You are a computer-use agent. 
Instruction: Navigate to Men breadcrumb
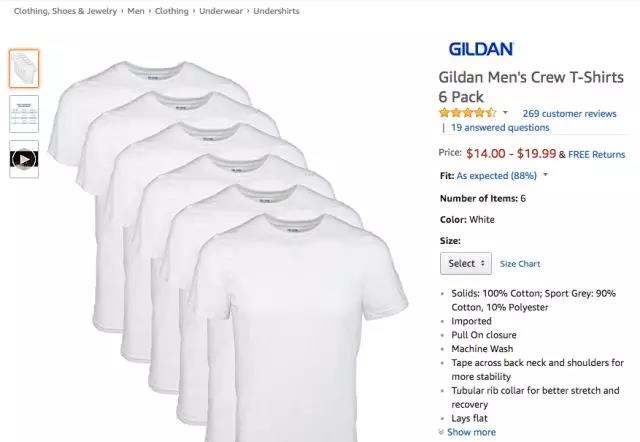136,11
